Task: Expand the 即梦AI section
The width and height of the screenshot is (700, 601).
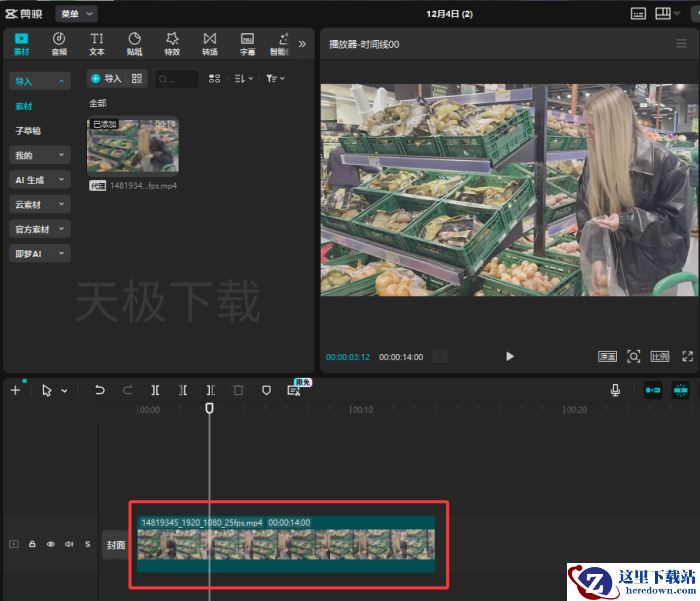Action: click(40, 253)
